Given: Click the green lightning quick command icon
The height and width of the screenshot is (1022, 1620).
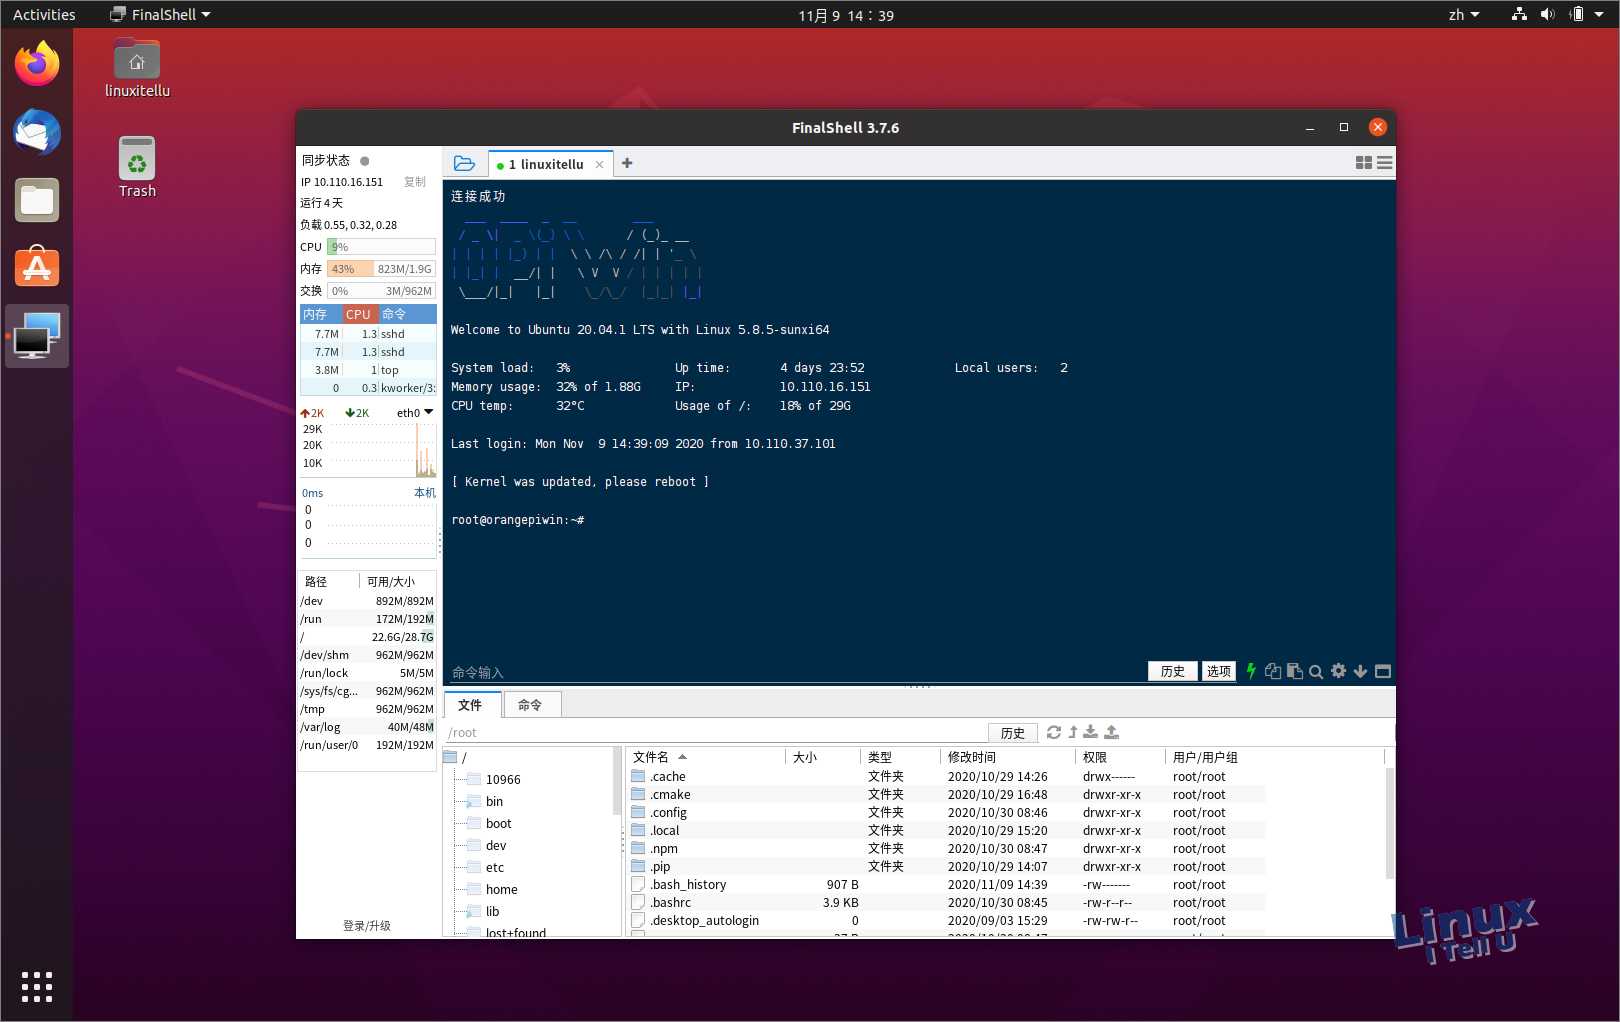Looking at the screenshot, I should pos(1250,671).
